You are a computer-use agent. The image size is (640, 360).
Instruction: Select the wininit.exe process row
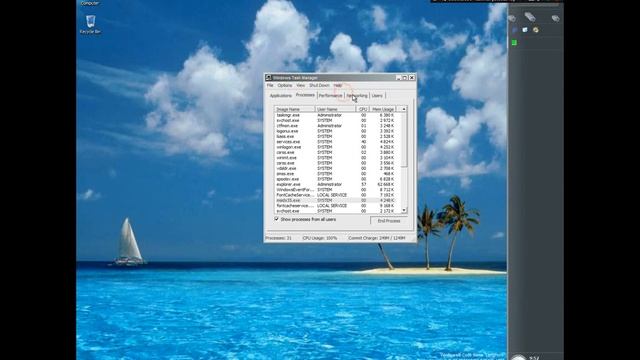337,158
